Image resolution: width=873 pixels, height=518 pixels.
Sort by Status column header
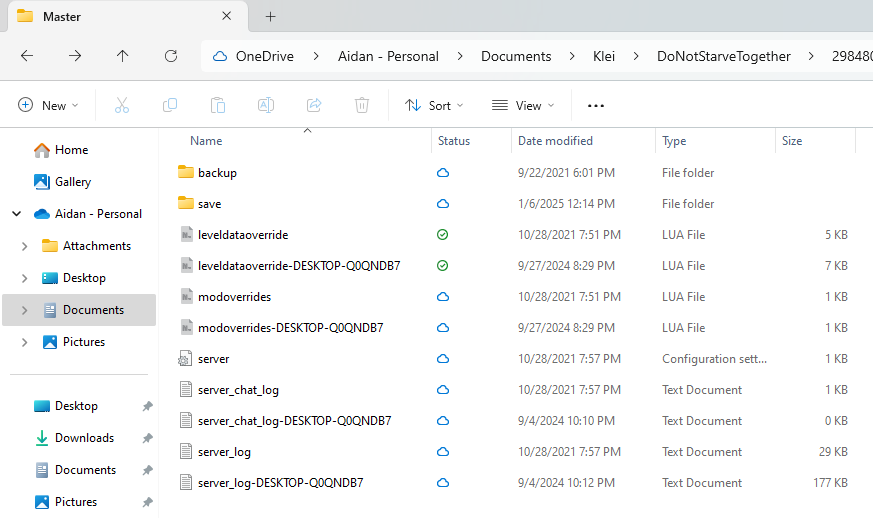[454, 141]
